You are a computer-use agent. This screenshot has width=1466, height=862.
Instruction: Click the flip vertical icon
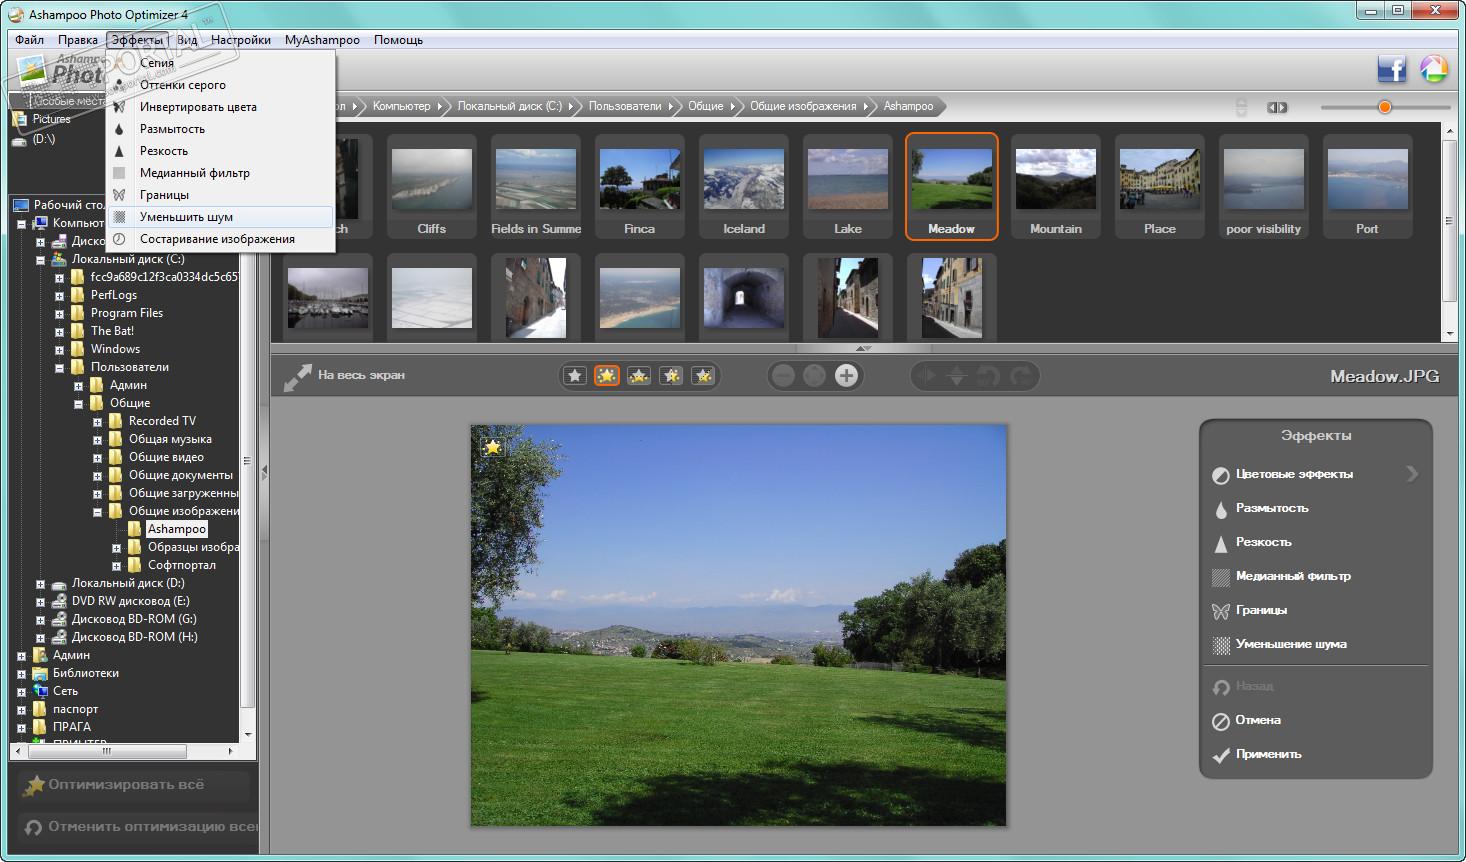(x=957, y=376)
